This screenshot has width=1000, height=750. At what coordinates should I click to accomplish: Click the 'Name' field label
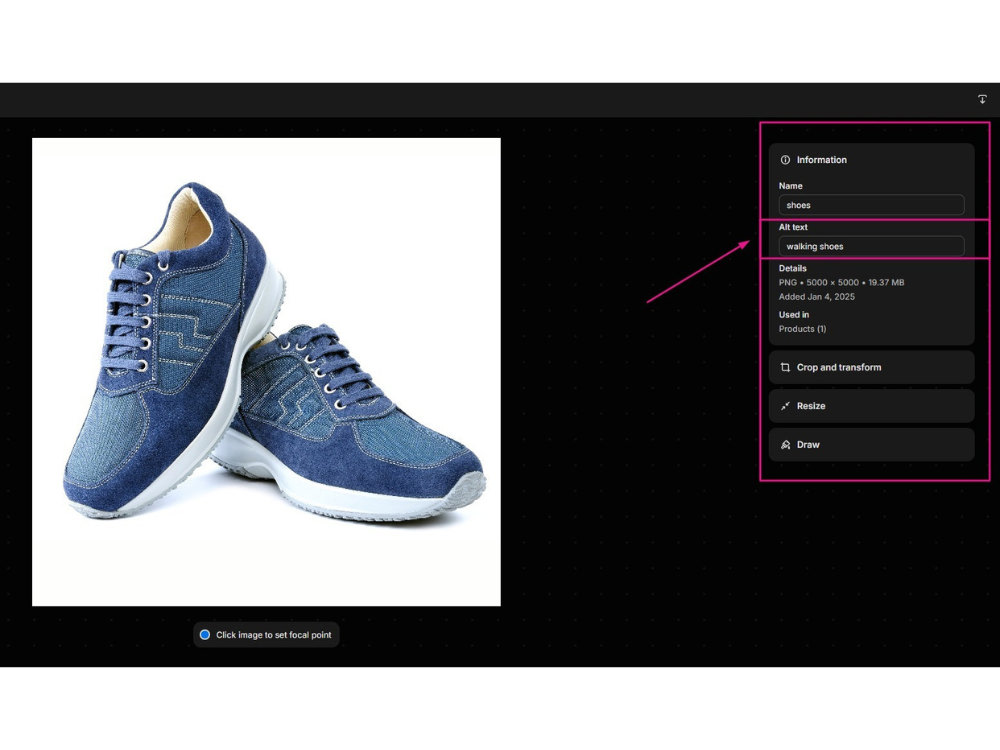pyautogui.click(x=790, y=186)
